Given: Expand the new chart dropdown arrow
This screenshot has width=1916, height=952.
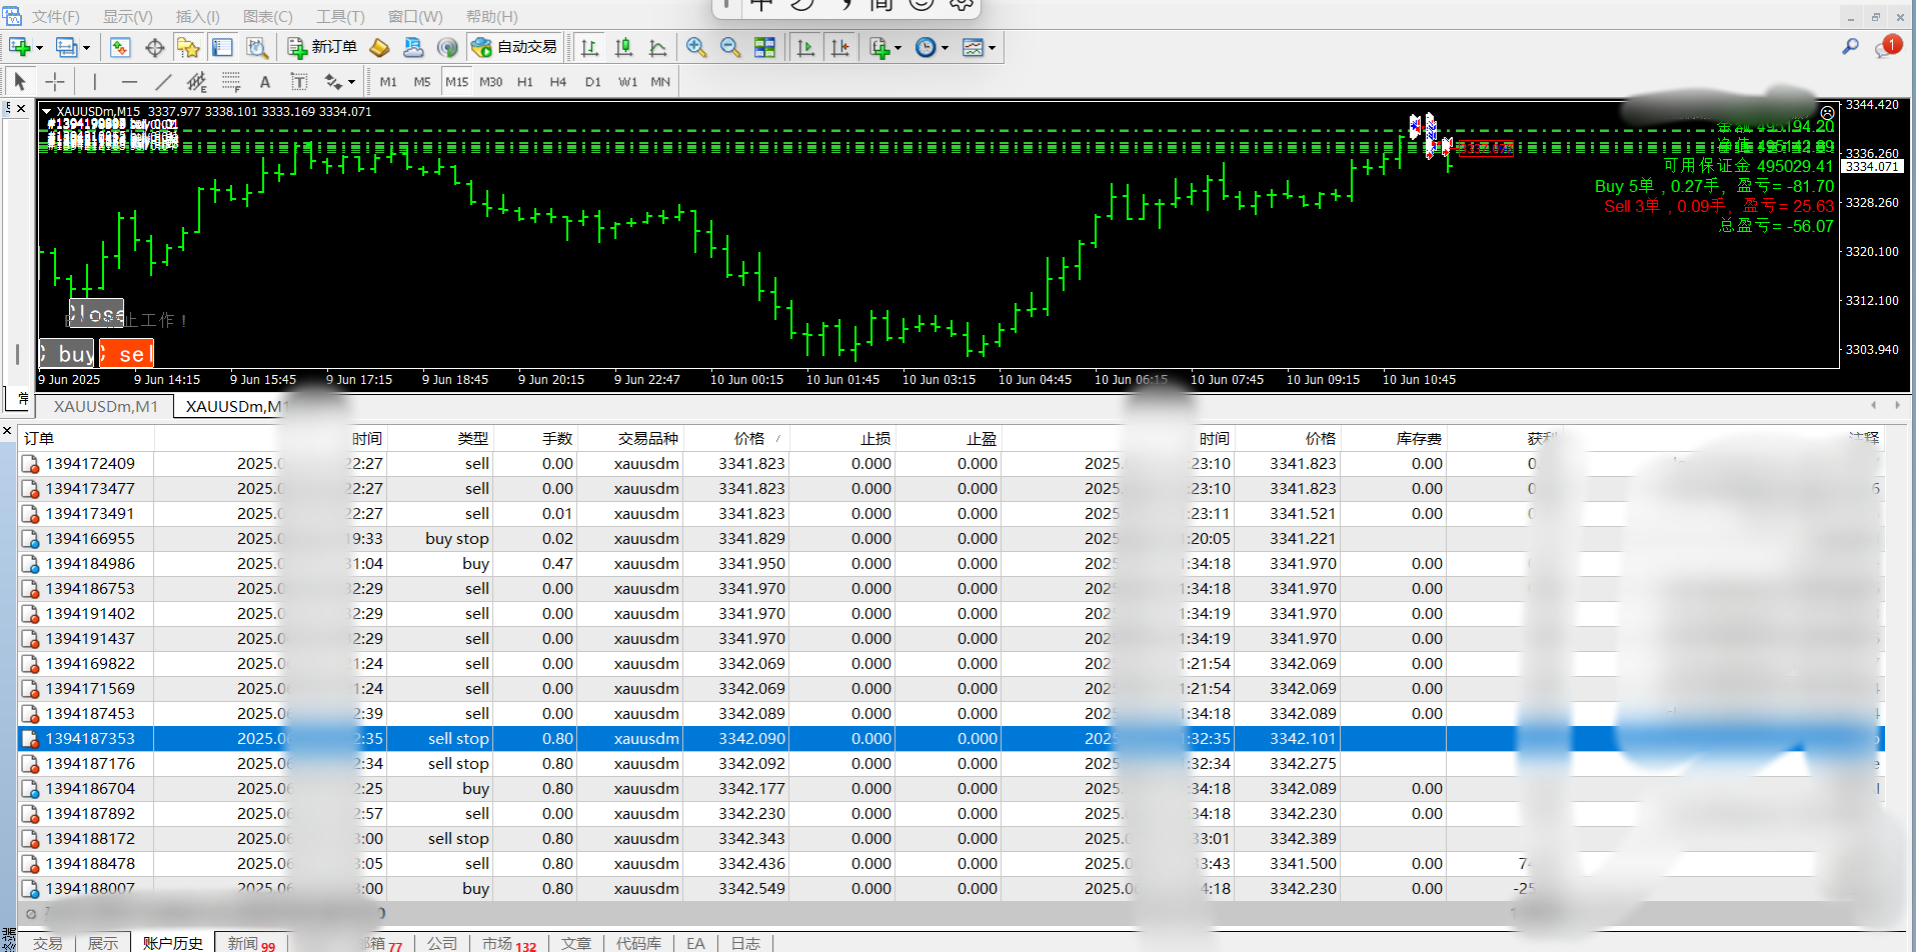Looking at the screenshot, I should pos(39,48).
